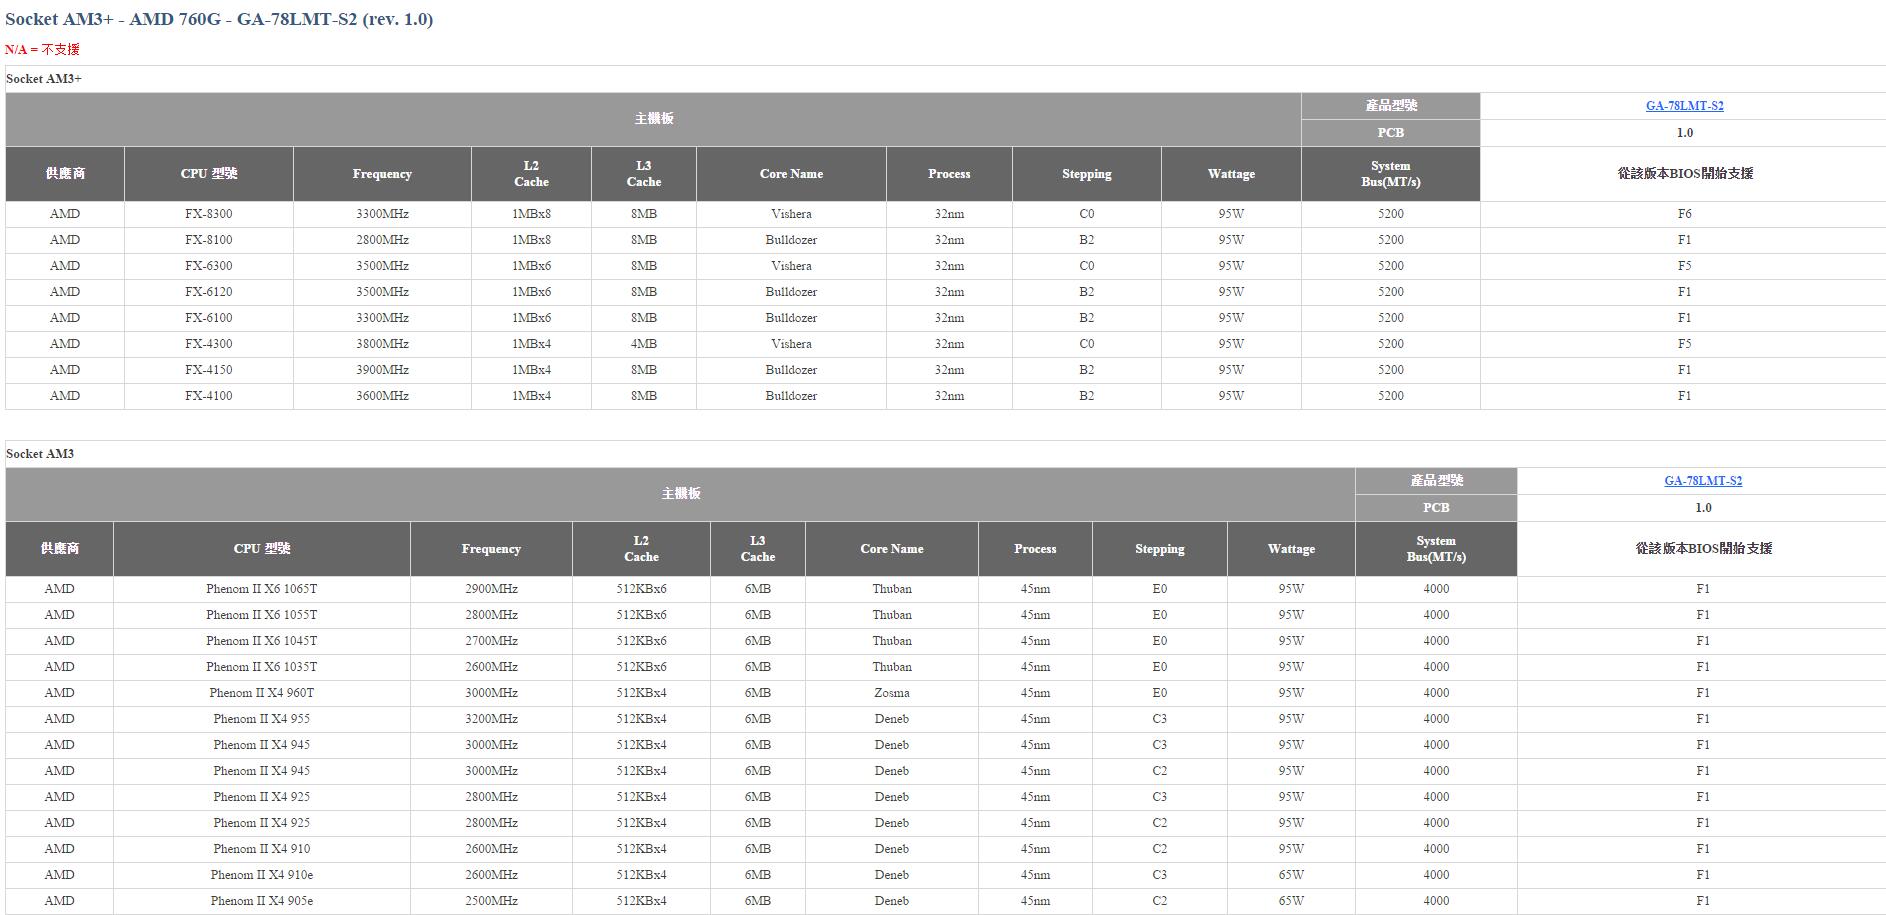This screenshot has width=1886, height=915.
Task: Click the FX-4150 CPU model cell
Action: [209, 370]
